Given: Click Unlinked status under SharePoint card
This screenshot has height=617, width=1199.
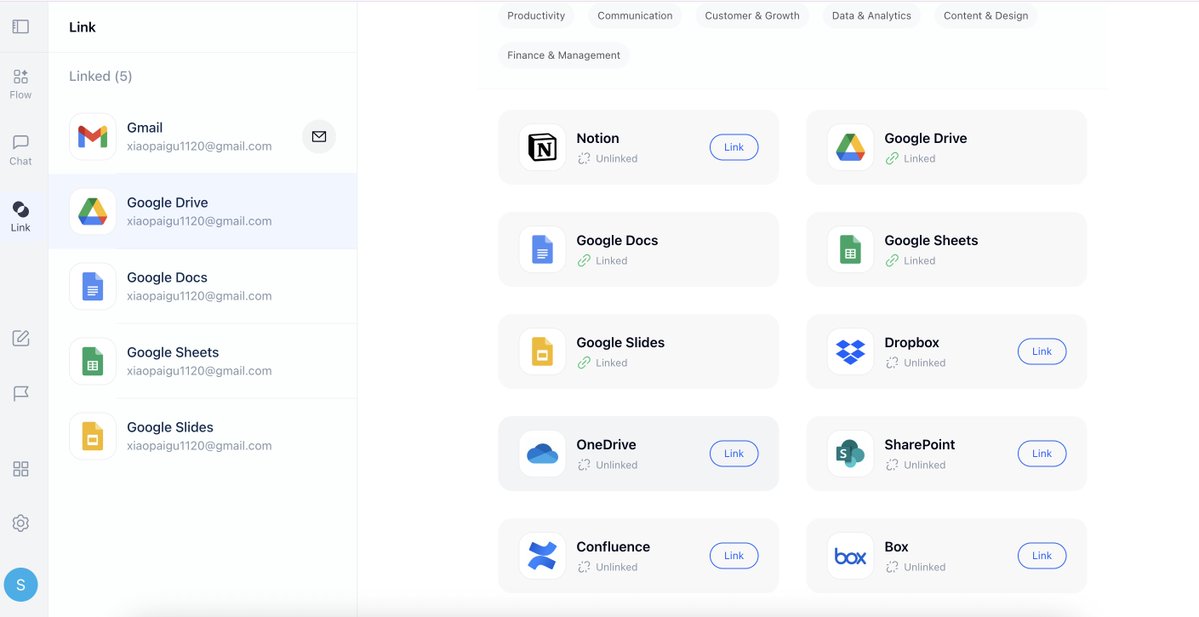Looking at the screenshot, I should coord(915,465).
